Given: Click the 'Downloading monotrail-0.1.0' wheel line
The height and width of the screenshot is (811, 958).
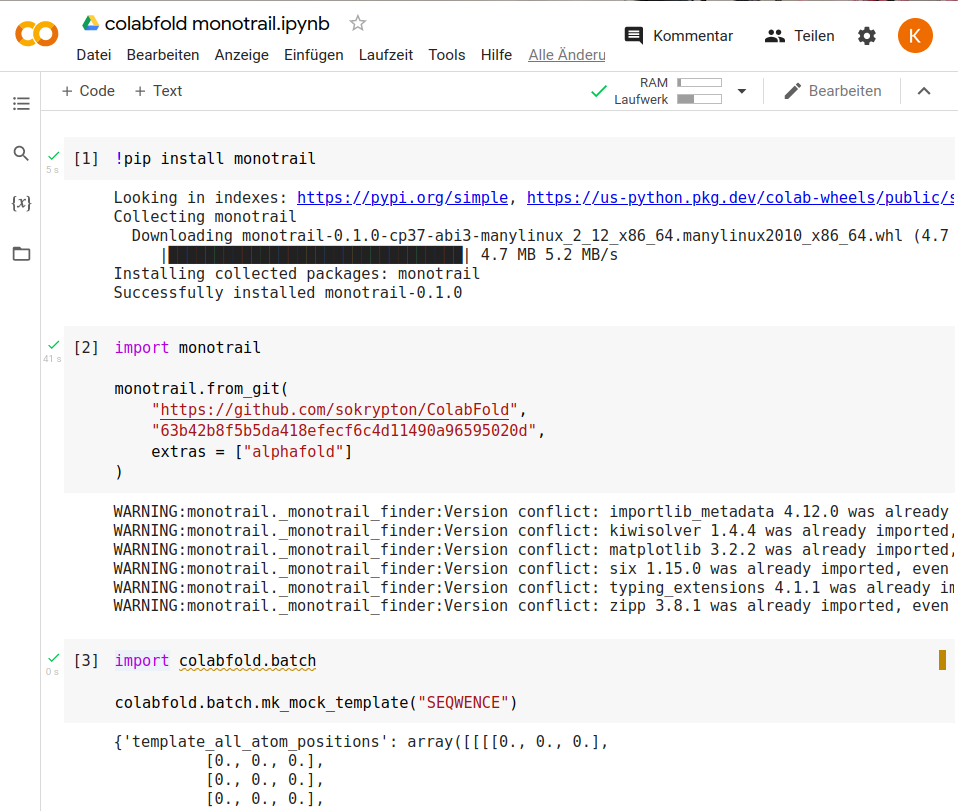Looking at the screenshot, I should (x=540, y=235).
